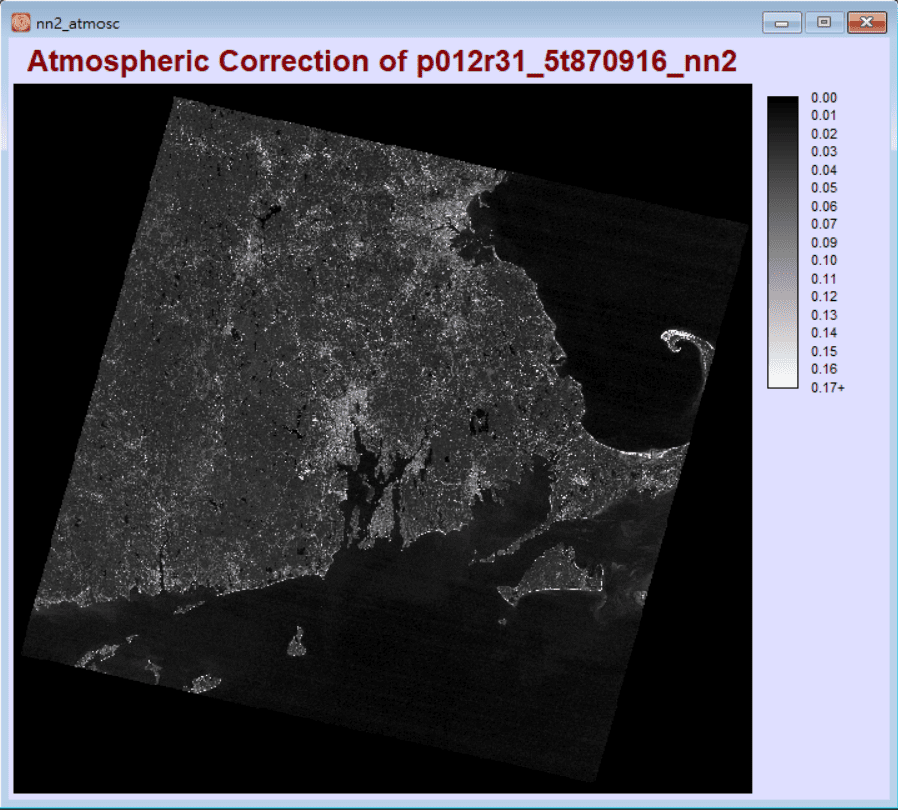Click legend value 0.09

click(824, 242)
